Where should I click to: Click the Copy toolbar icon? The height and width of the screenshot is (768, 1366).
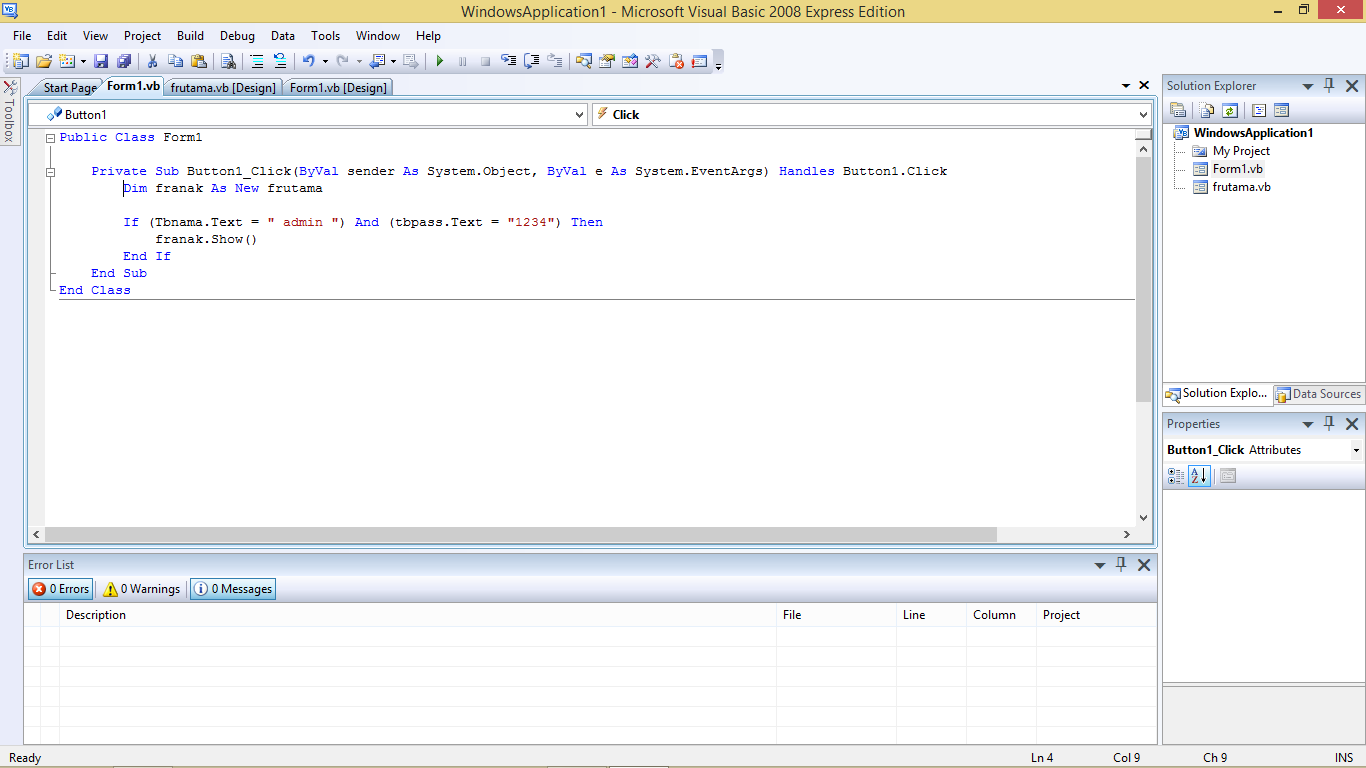pyautogui.click(x=176, y=61)
